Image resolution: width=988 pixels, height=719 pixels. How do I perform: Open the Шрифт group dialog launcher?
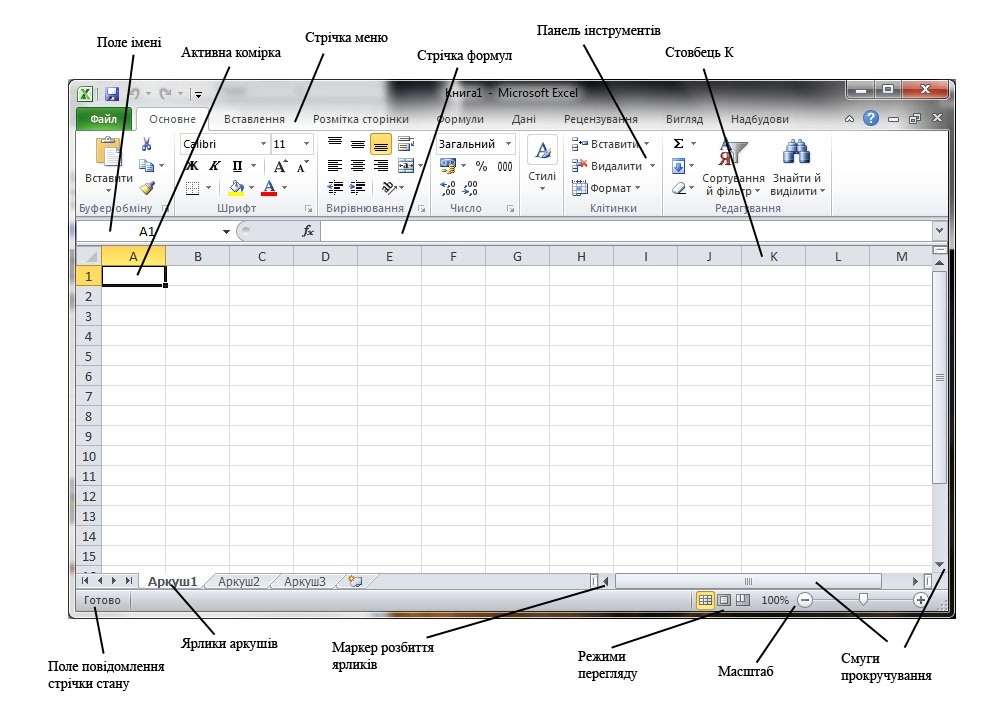[x=308, y=208]
